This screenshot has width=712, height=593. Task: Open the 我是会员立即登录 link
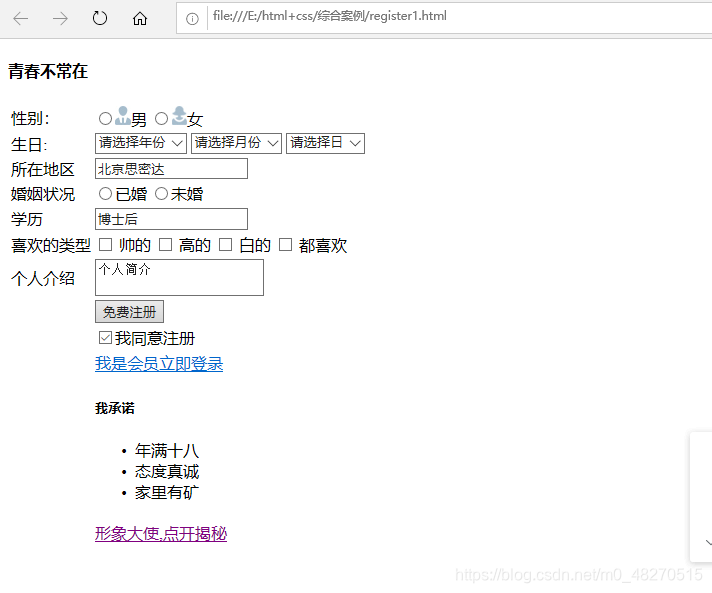(159, 364)
